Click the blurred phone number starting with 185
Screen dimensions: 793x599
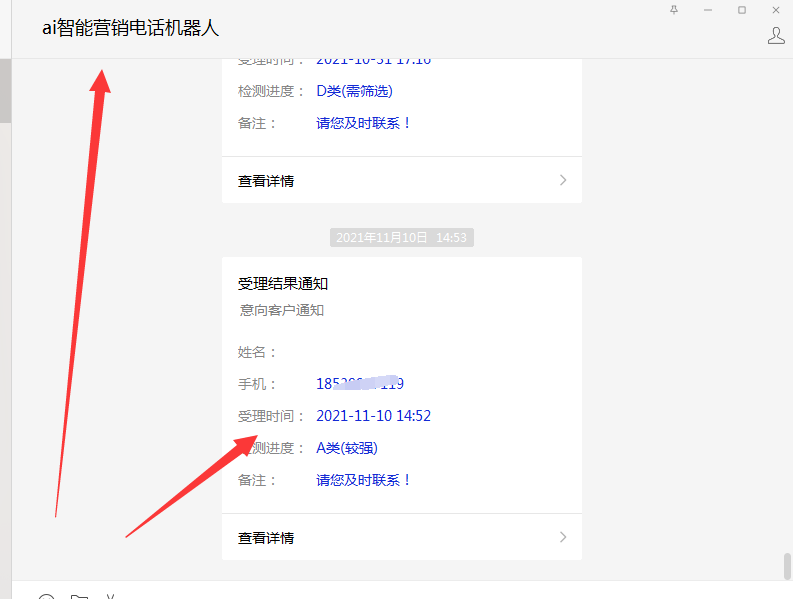coord(360,383)
